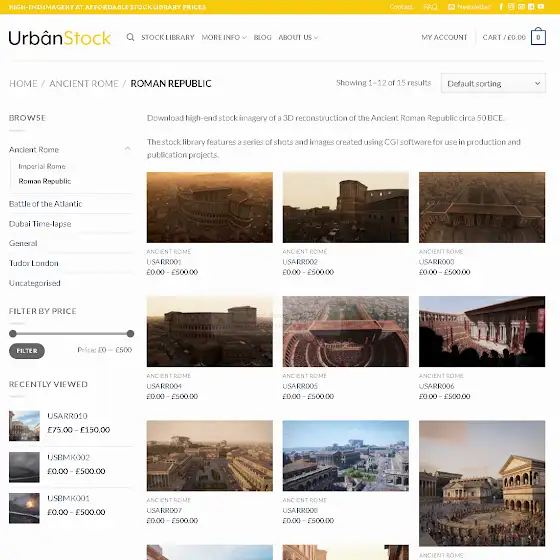Open the Blog menu item

tap(262, 37)
